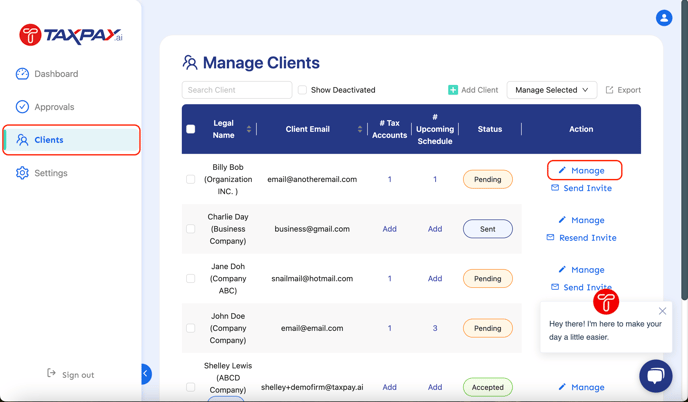
Task: Click Accepted status badge for Shelley Lewis
Action: [487, 387]
